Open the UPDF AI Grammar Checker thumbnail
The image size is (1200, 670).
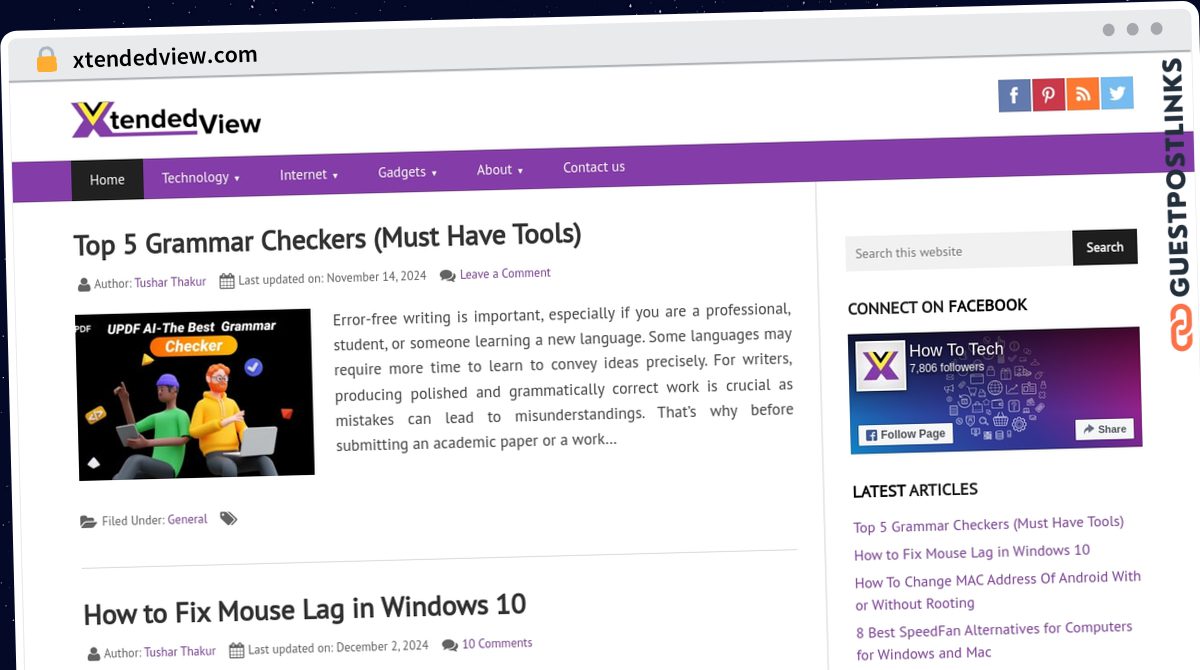pos(195,395)
